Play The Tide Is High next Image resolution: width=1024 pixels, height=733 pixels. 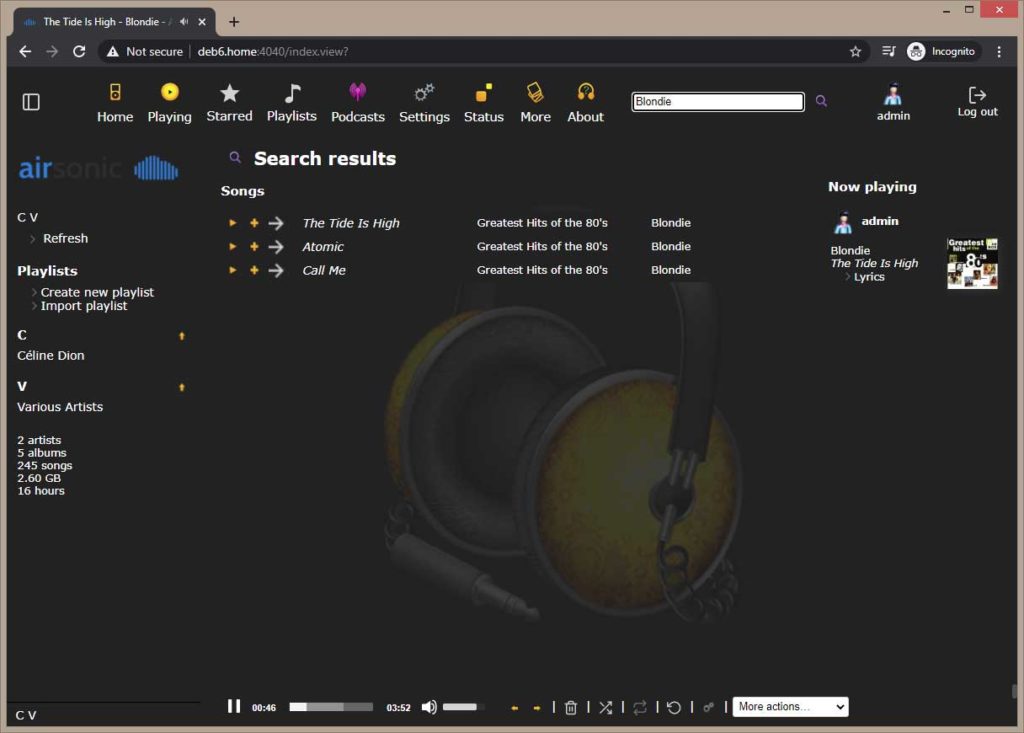click(276, 223)
